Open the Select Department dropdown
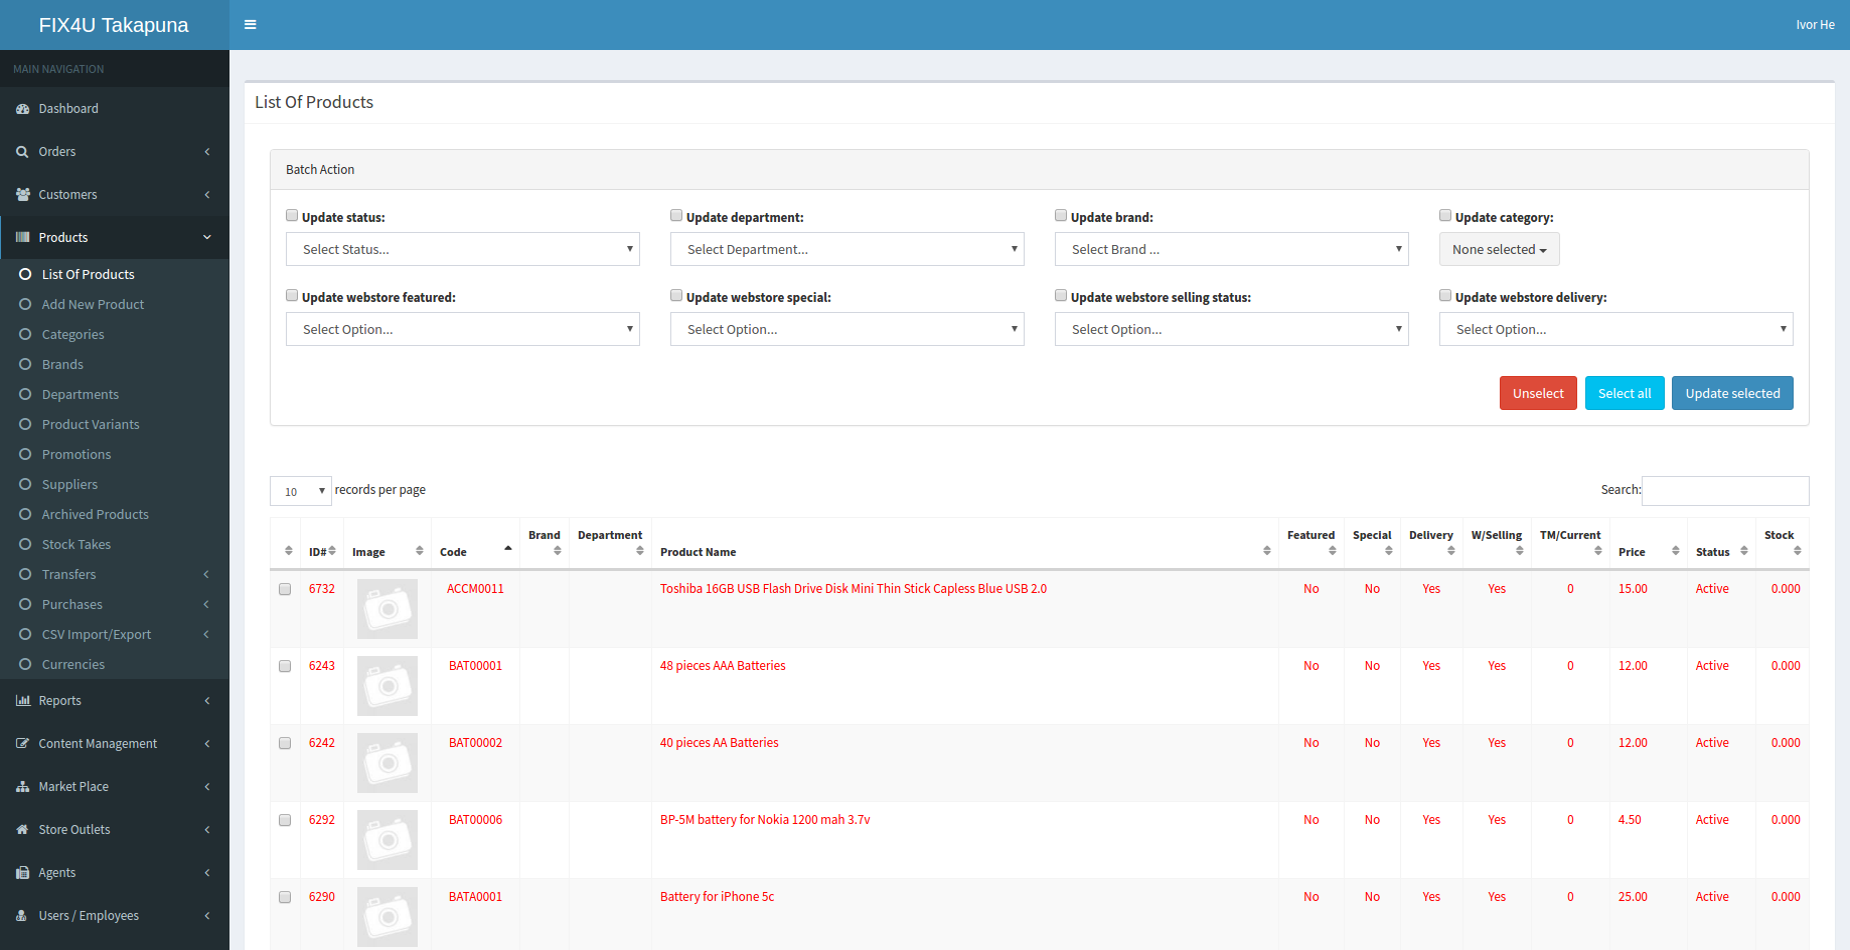1850x950 pixels. (x=847, y=250)
